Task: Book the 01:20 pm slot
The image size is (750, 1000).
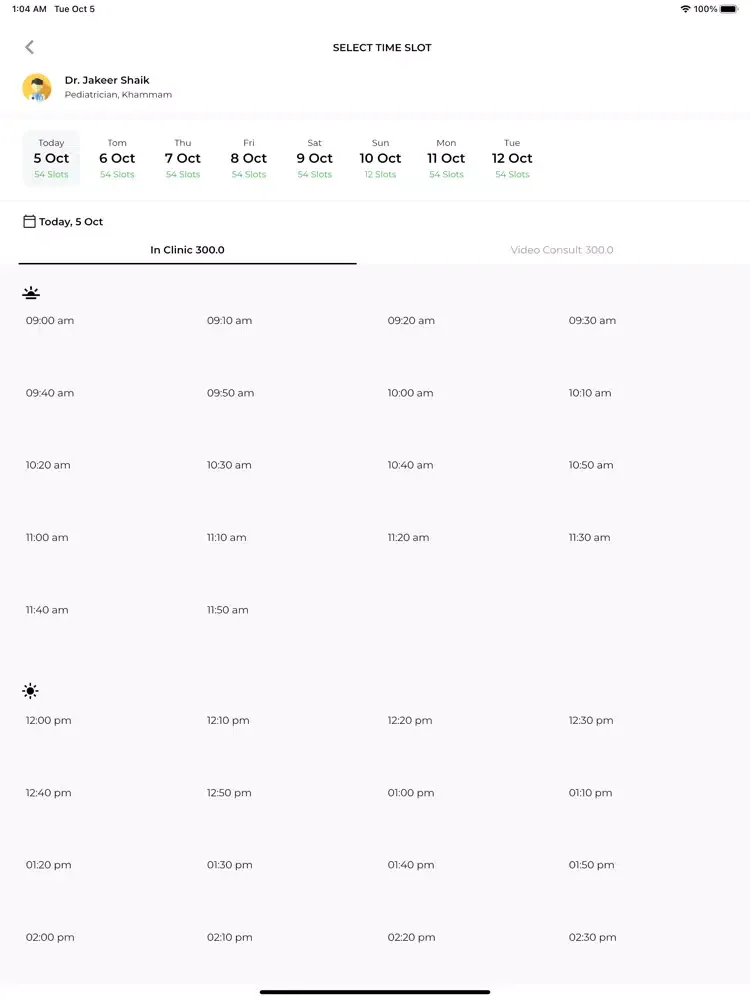Action: (48, 865)
